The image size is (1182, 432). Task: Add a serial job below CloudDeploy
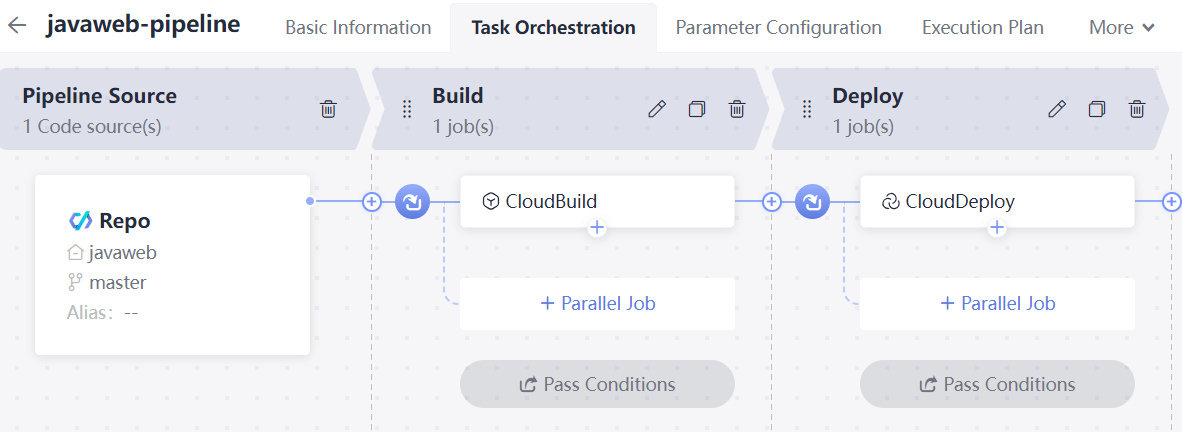[x=997, y=228]
